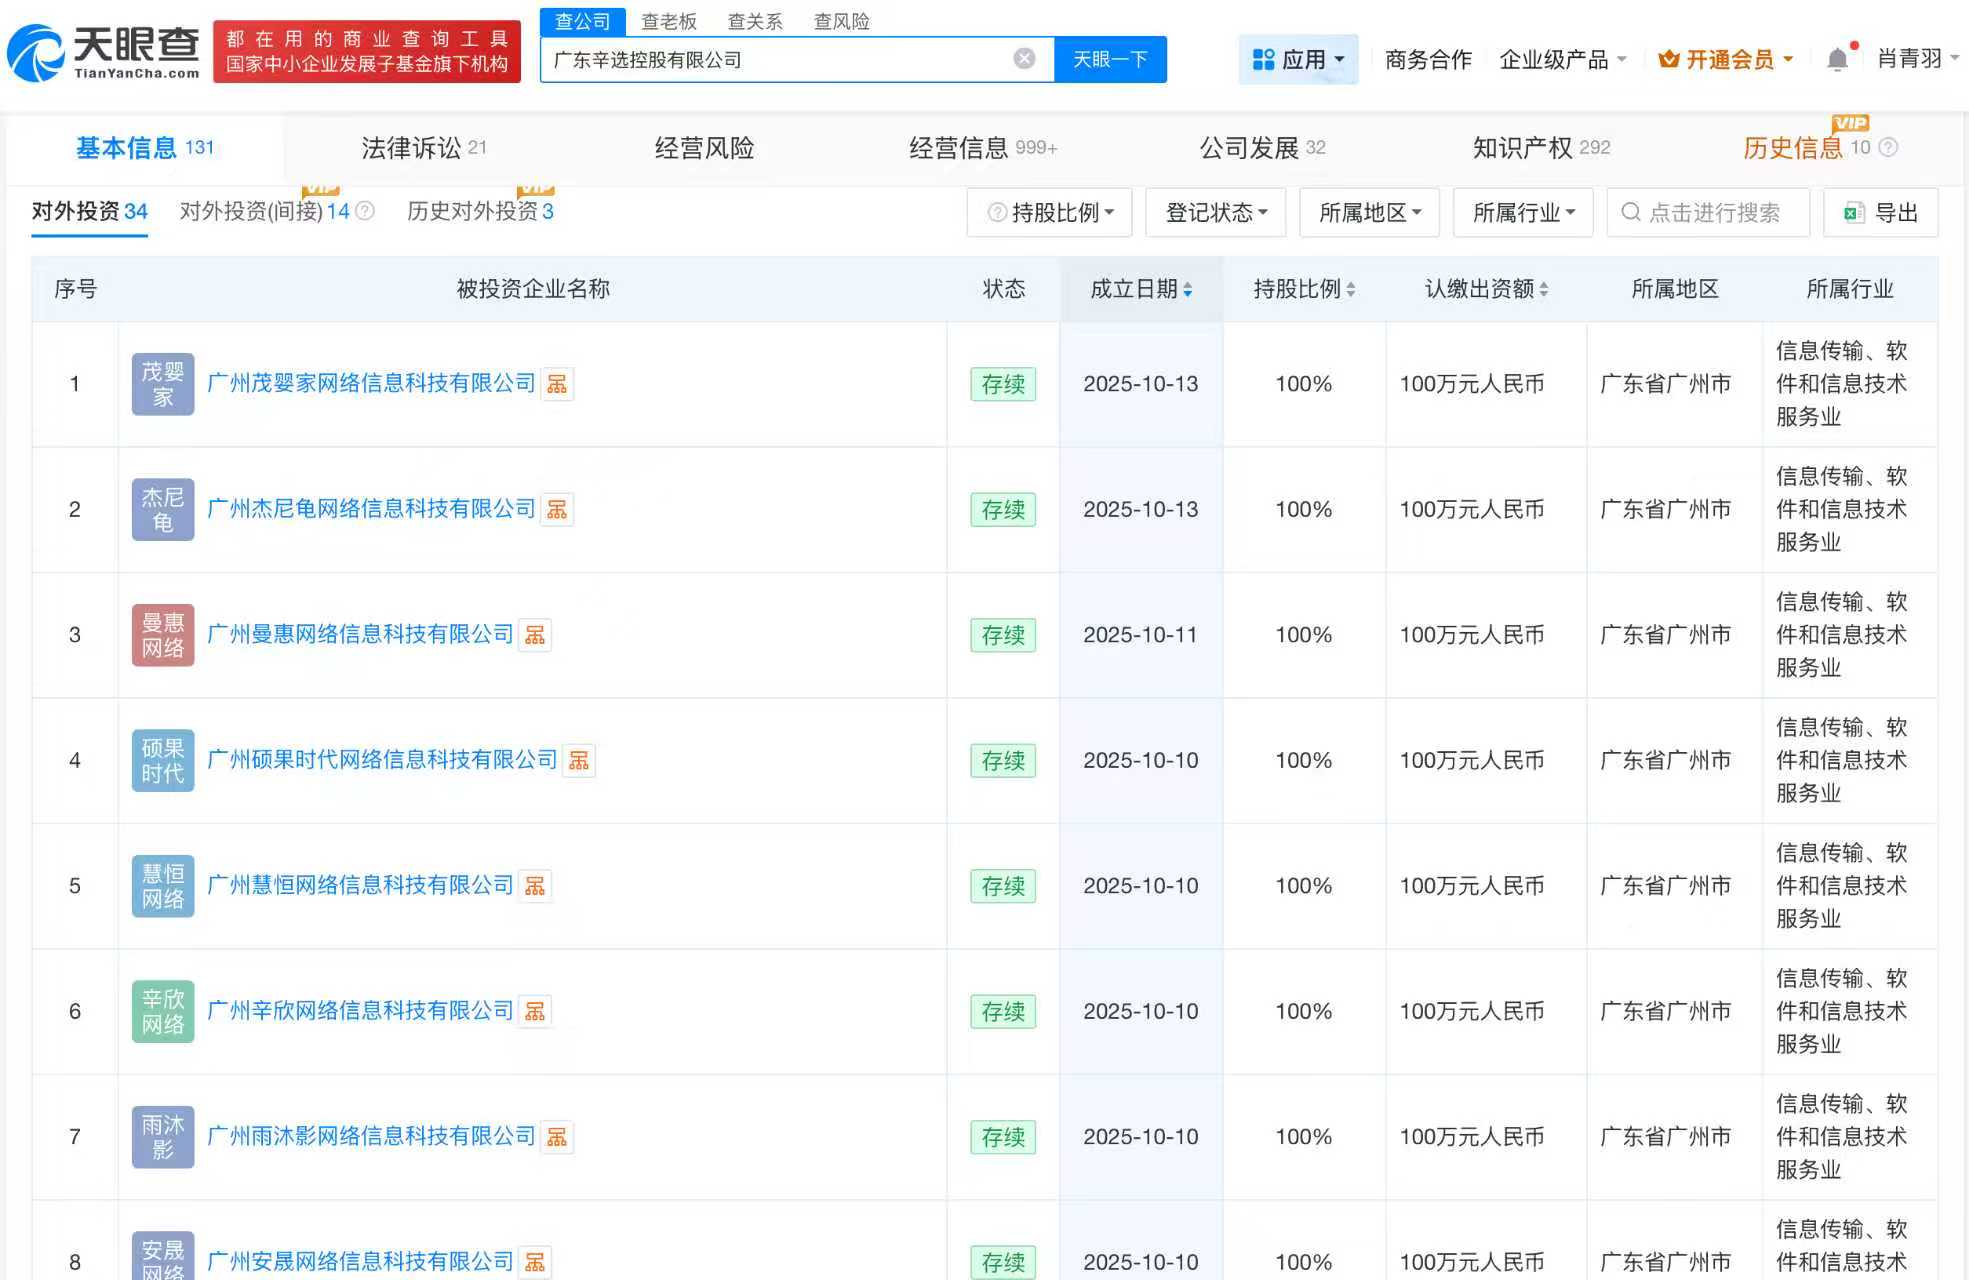Open 企业图谱 icon beside 广州茂婴家公司
Screen dimensions: 1969x1280
[558, 384]
